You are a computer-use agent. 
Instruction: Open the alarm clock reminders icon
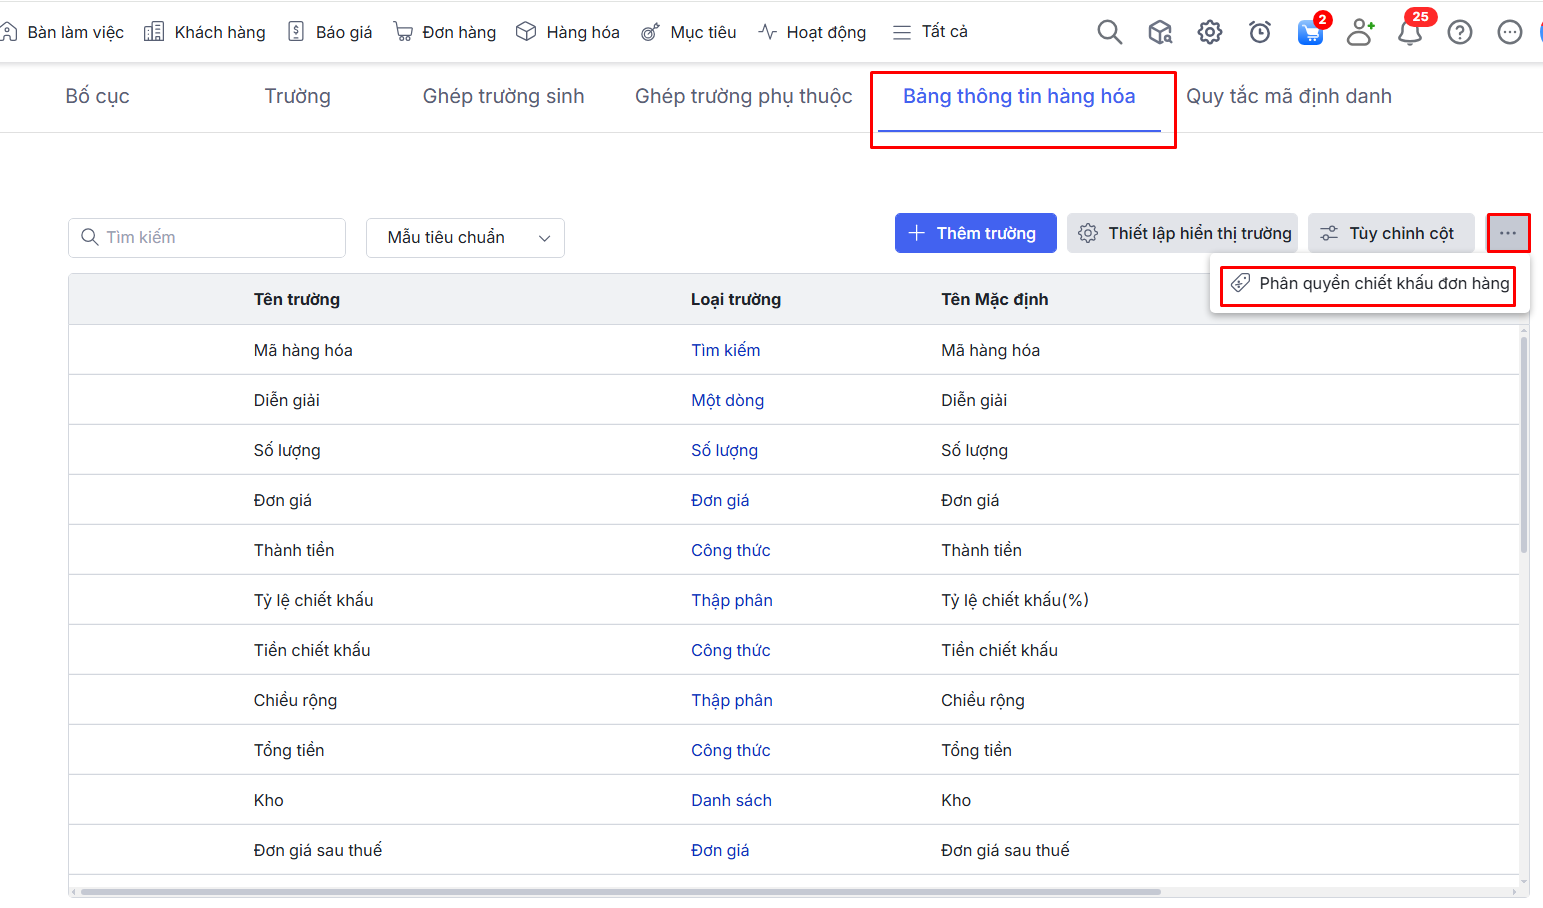(1260, 32)
